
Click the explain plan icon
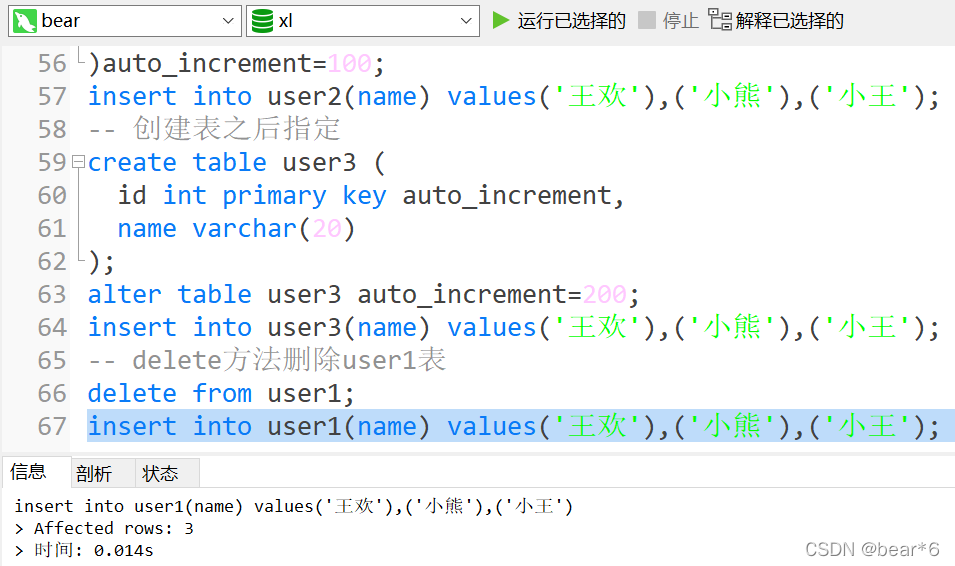pyautogui.click(x=720, y=20)
